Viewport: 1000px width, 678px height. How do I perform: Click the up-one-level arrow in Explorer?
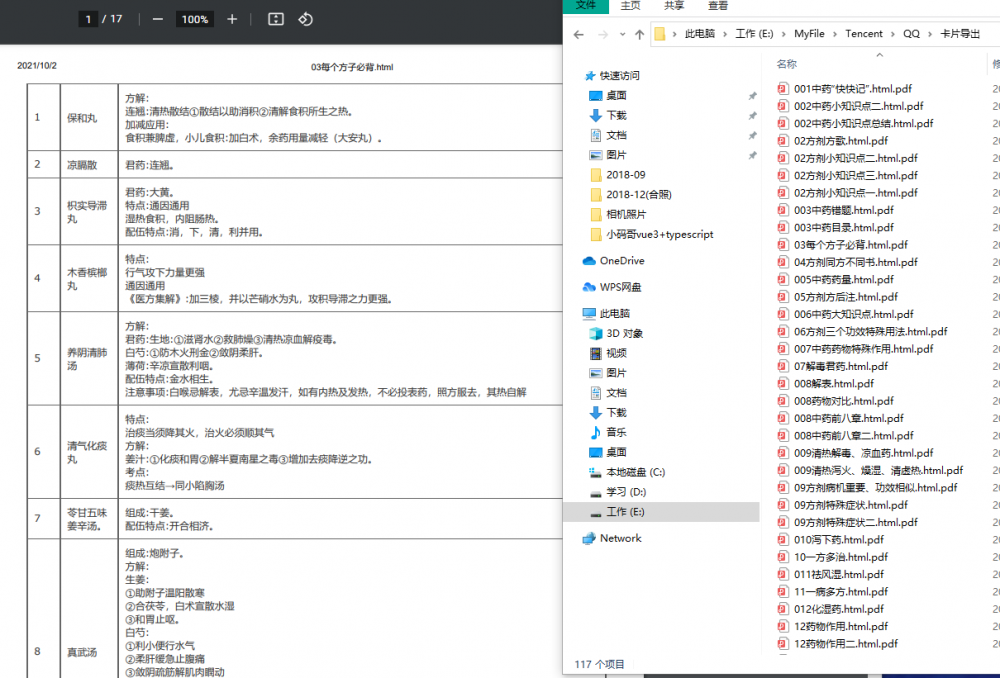pyautogui.click(x=639, y=34)
